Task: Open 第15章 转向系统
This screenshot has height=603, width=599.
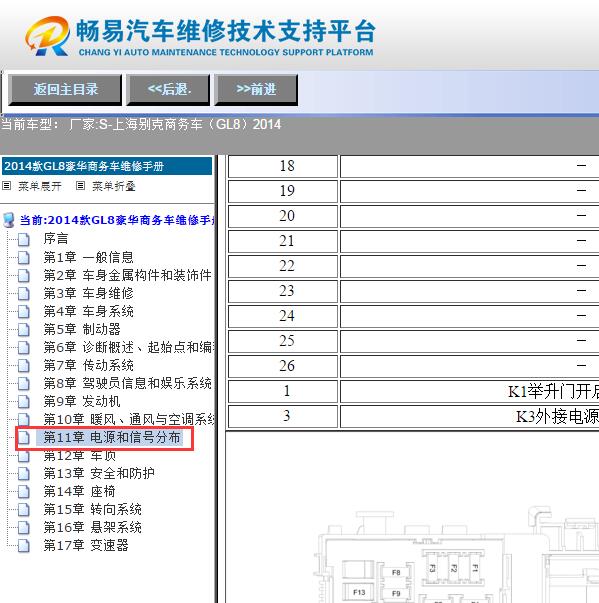Action: point(92,510)
